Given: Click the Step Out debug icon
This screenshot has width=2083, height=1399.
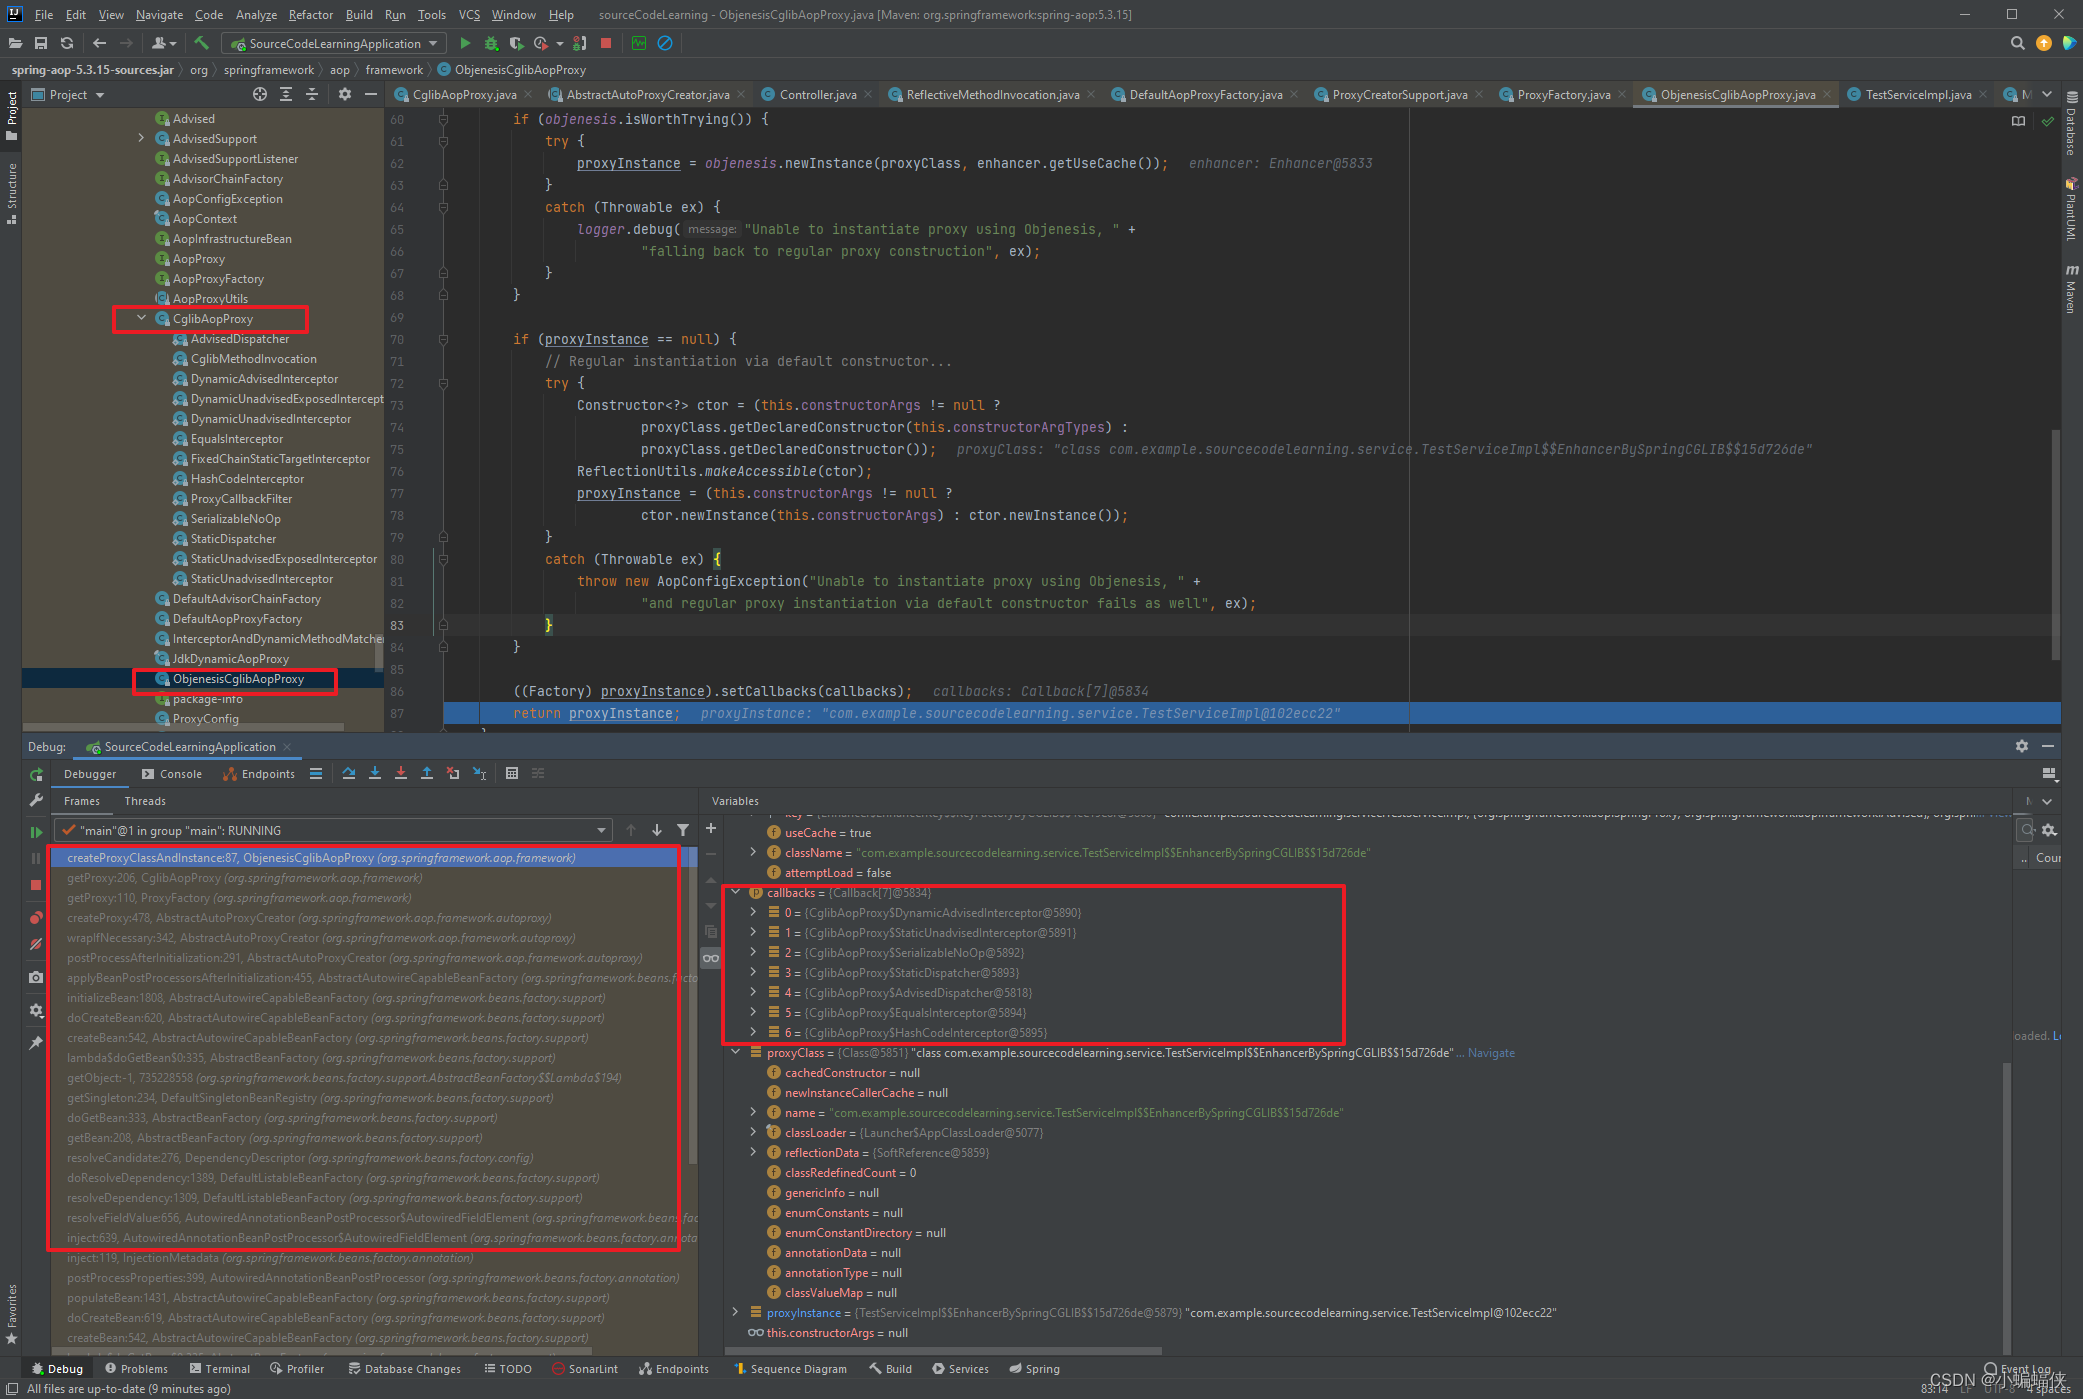Looking at the screenshot, I should [x=427, y=773].
